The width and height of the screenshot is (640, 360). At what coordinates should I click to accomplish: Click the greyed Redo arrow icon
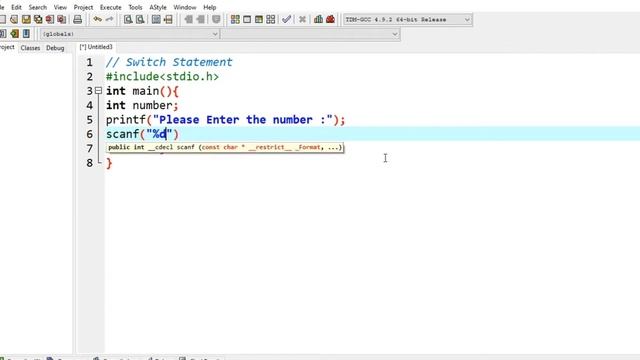[109, 19]
